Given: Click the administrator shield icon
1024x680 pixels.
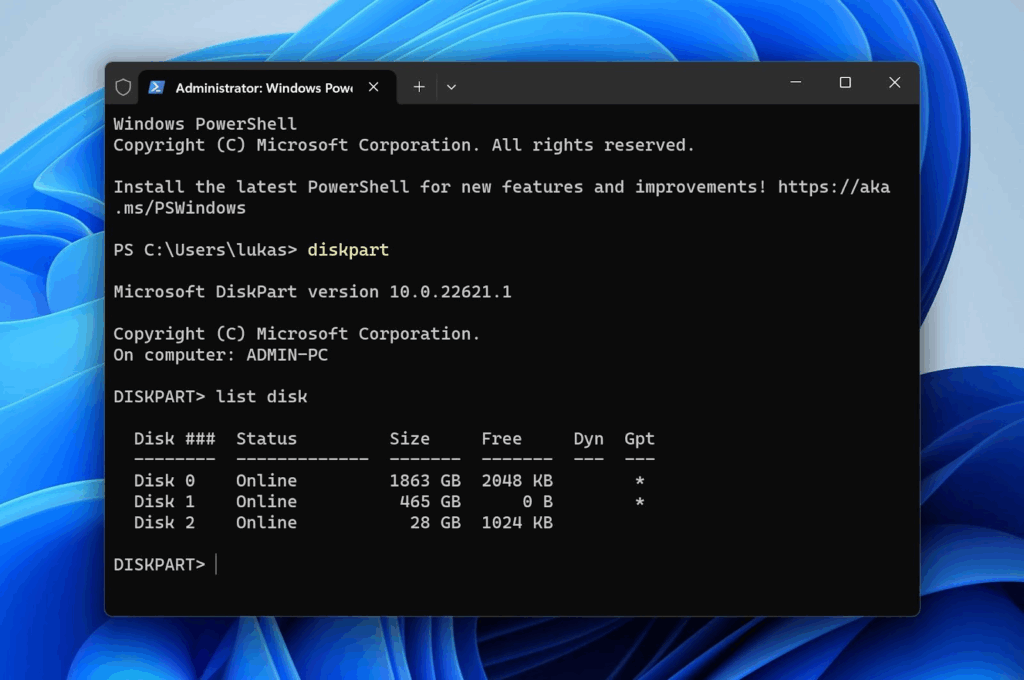Looking at the screenshot, I should pyautogui.click(x=123, y=87).
